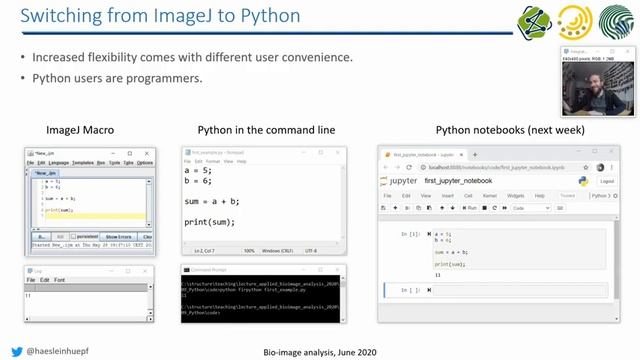640x360 pixels.
Task: Interrupt the kernel with the stop icon
Action: point(484,208)
